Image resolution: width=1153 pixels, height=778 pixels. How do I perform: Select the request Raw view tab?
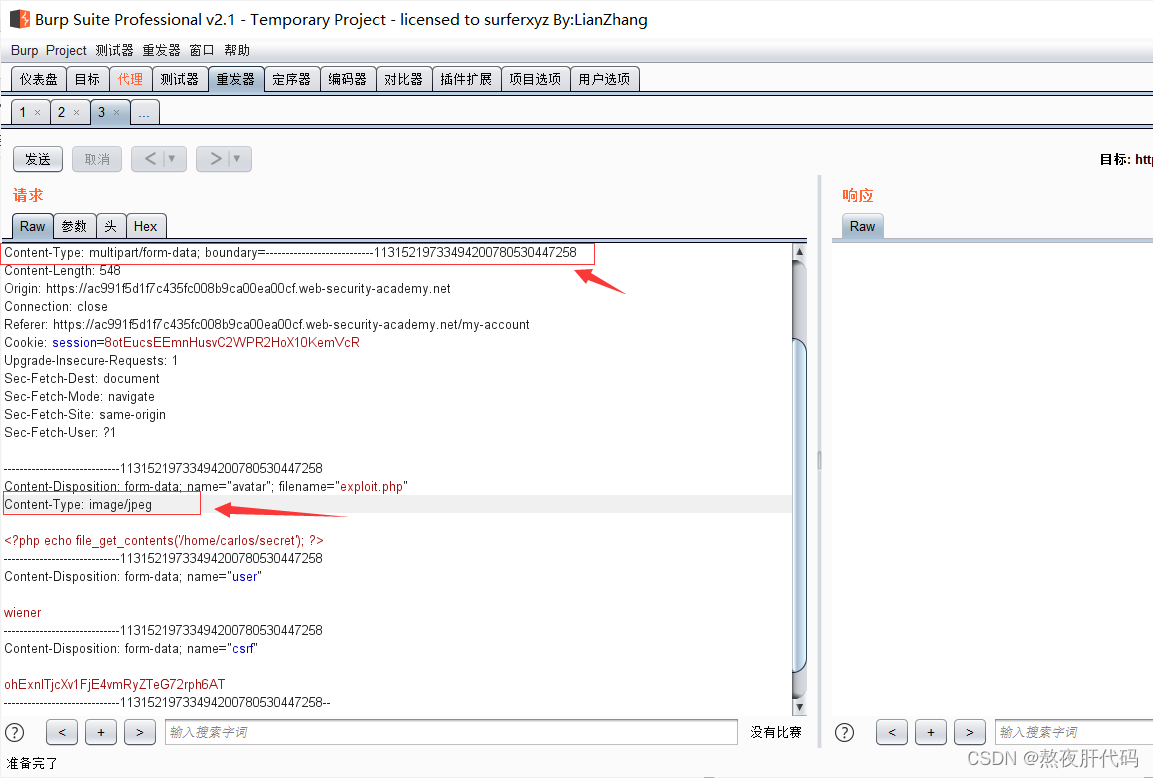(x=32, y=226)
